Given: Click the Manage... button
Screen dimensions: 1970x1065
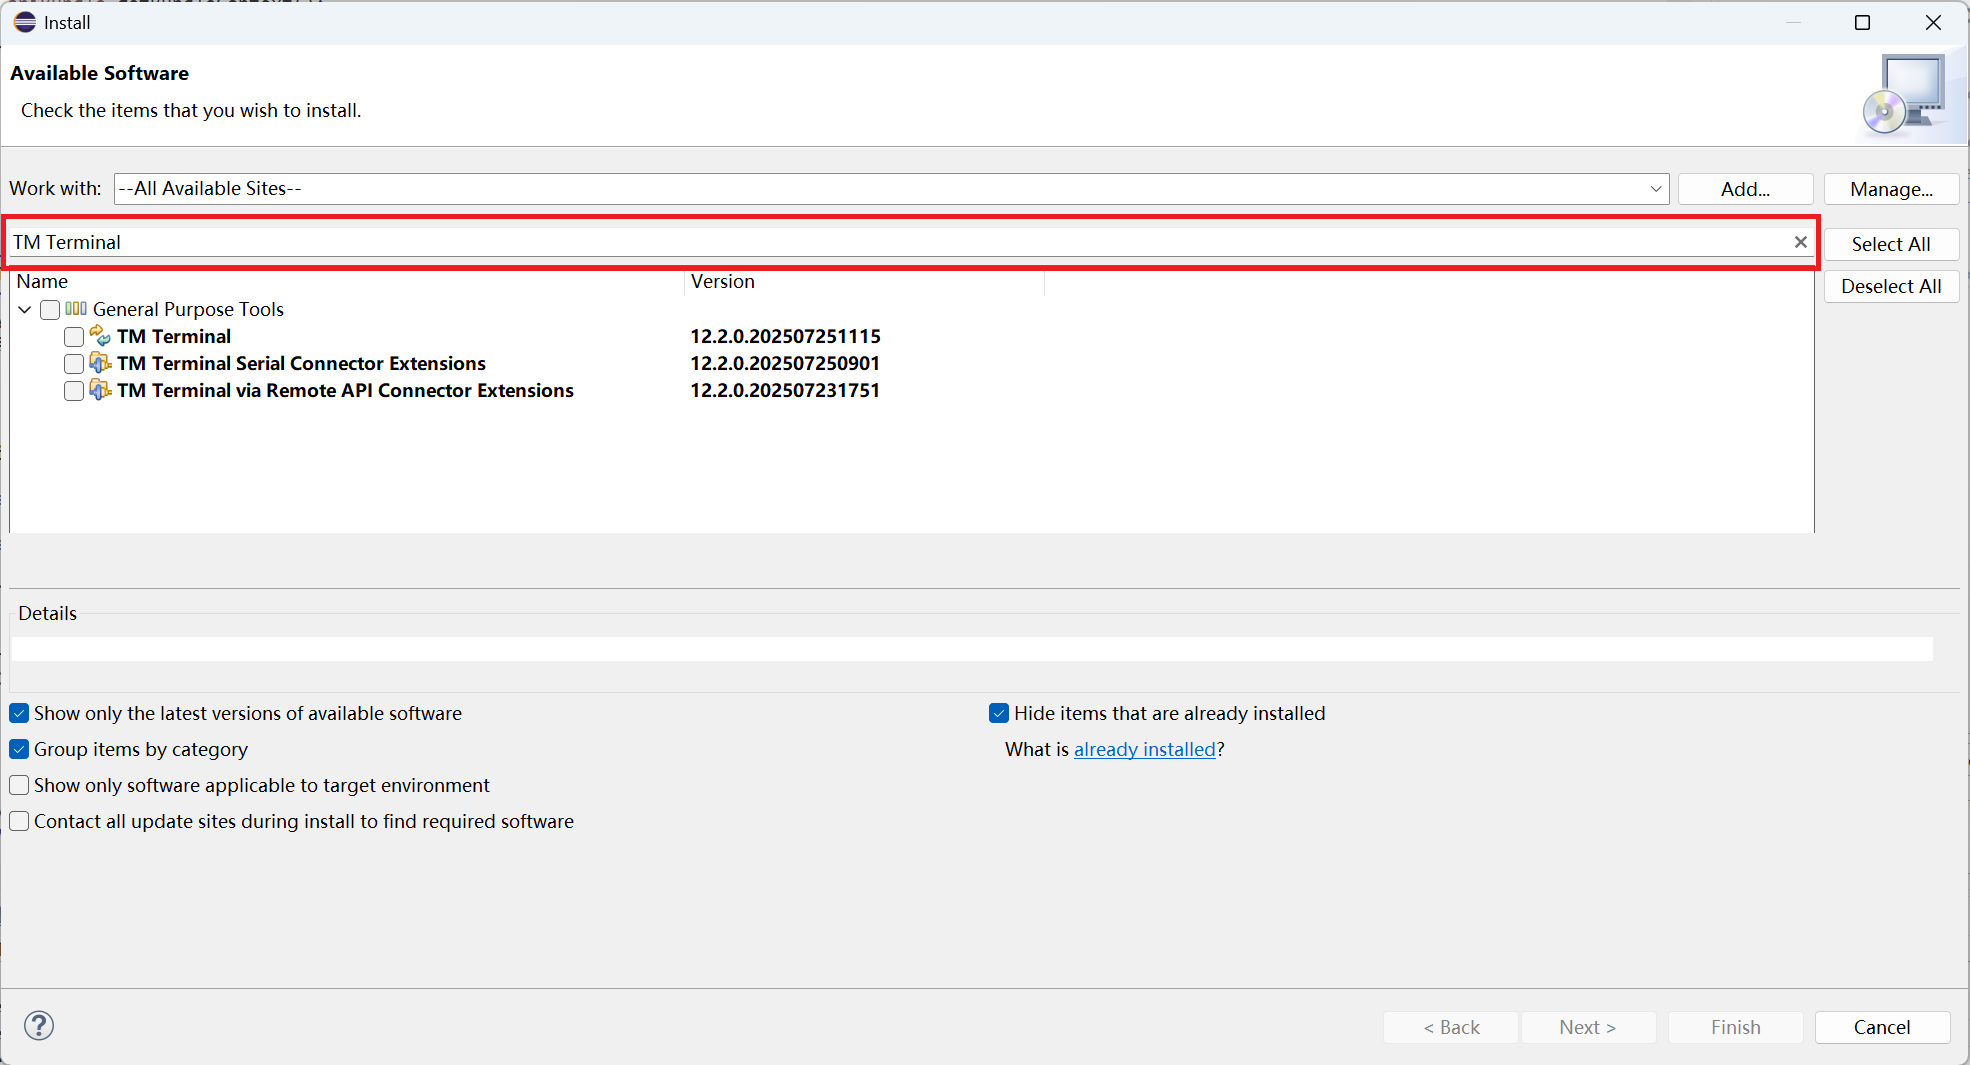Looking at the screenshot, I should [x=1891, y=189].
